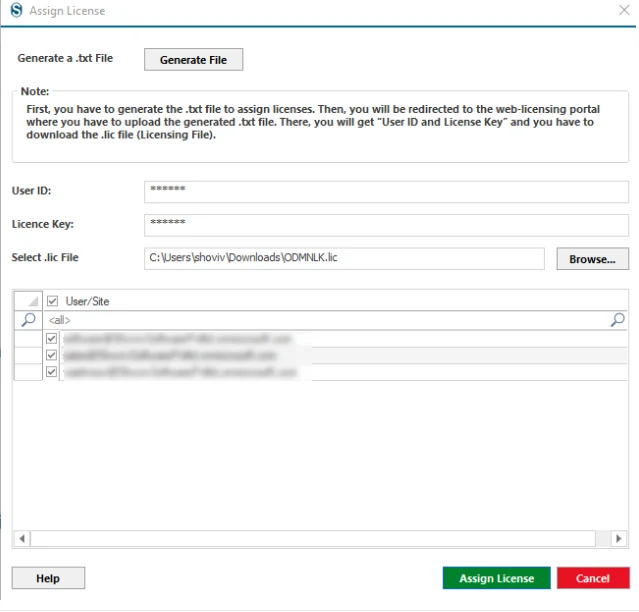
Task: Uncheck the second user row checkbox
Action: click(x=51, y=355)
